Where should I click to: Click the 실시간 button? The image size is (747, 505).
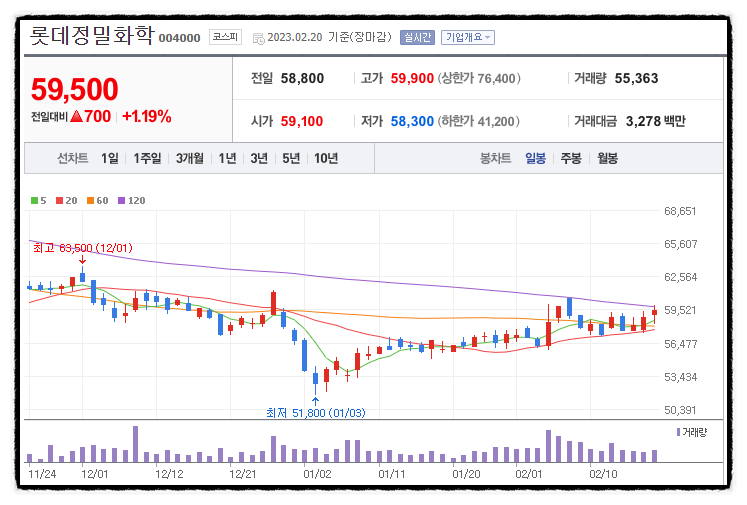point(417,37)
